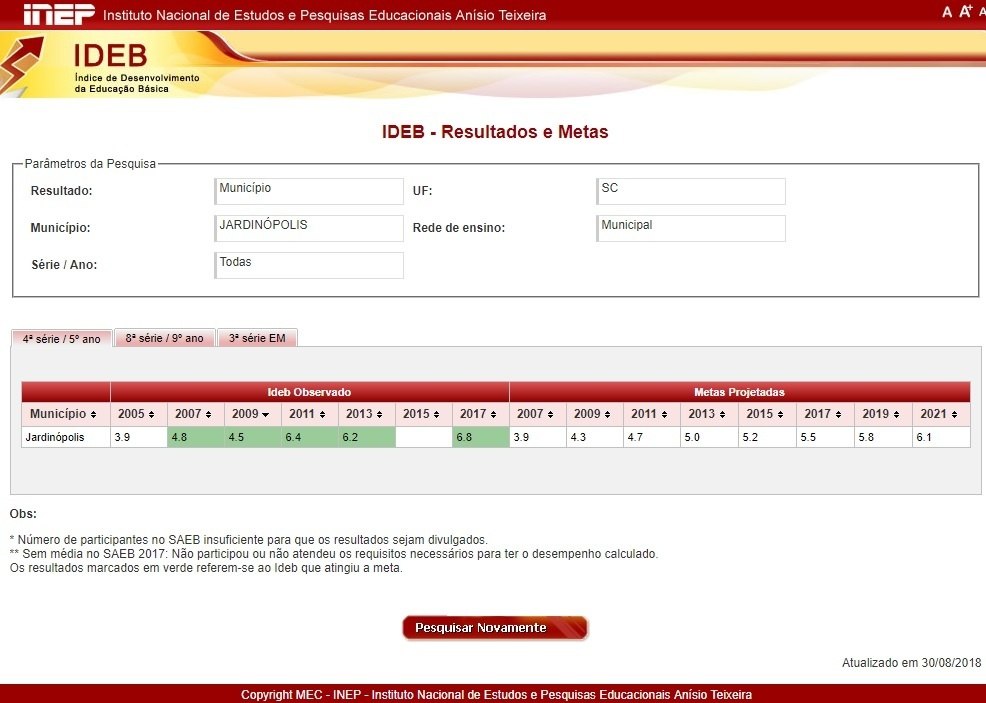Reset font size with plain 'A' icon
Image resolution: width=986 pixels, height=703 pixels.
pos(947,12)
